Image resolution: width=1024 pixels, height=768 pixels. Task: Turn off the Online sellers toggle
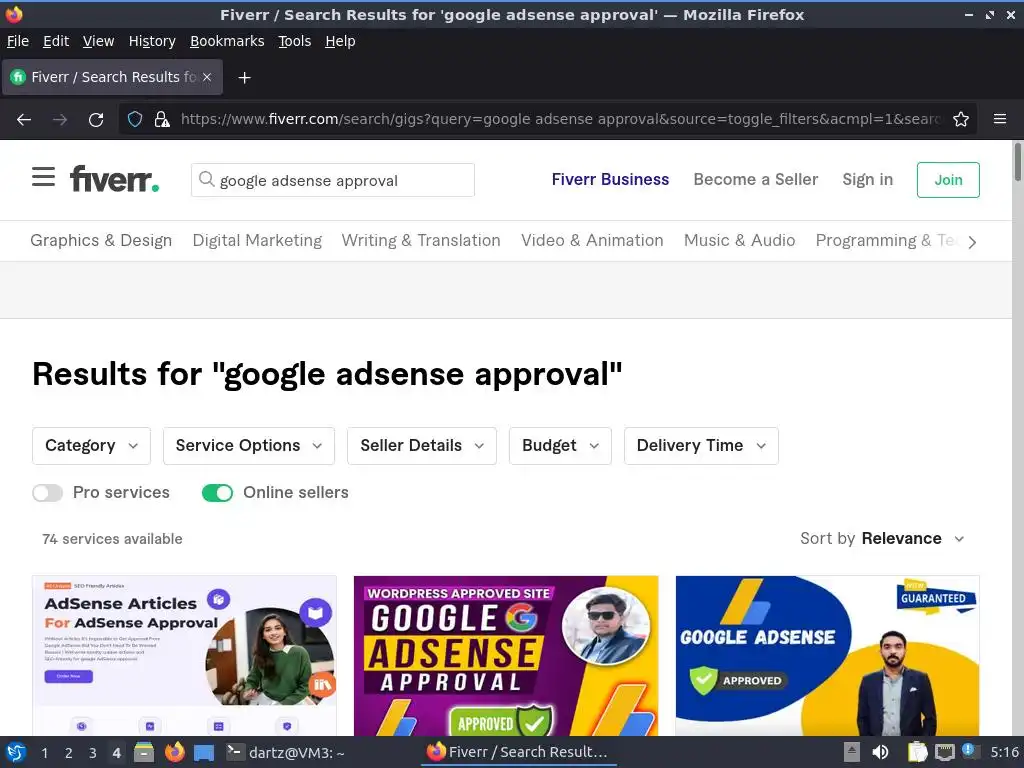pos(217,493)
